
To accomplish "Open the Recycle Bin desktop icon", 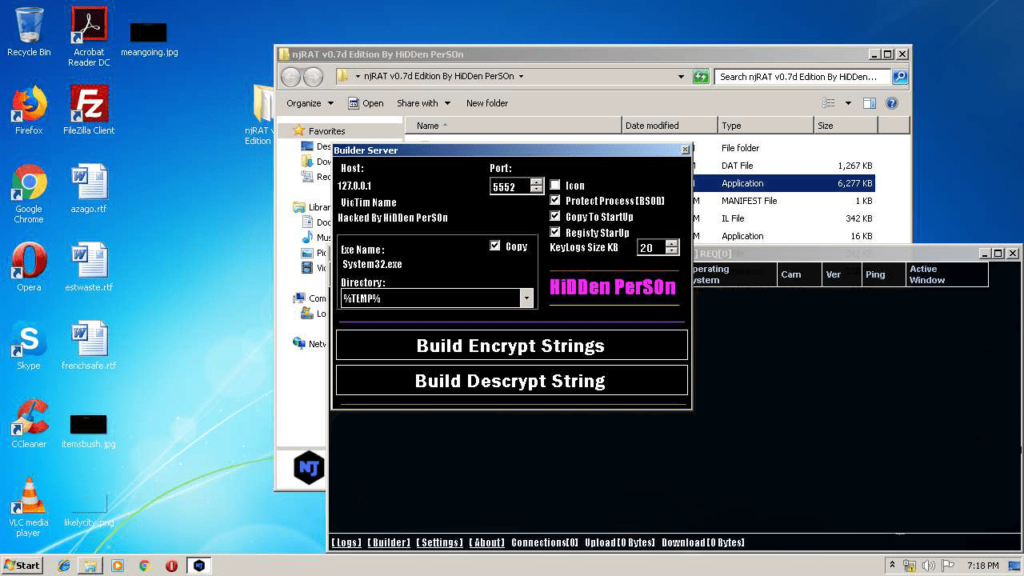I will [29, 31].
